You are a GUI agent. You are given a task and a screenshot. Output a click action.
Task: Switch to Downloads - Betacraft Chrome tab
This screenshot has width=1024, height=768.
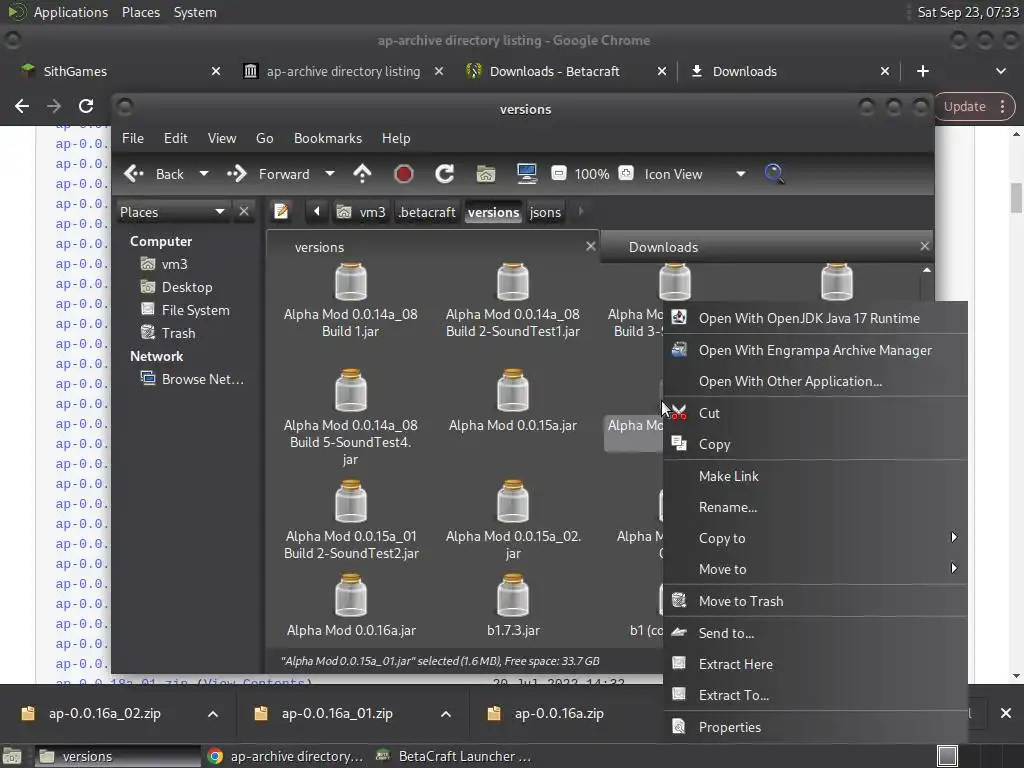pos(554,71)
